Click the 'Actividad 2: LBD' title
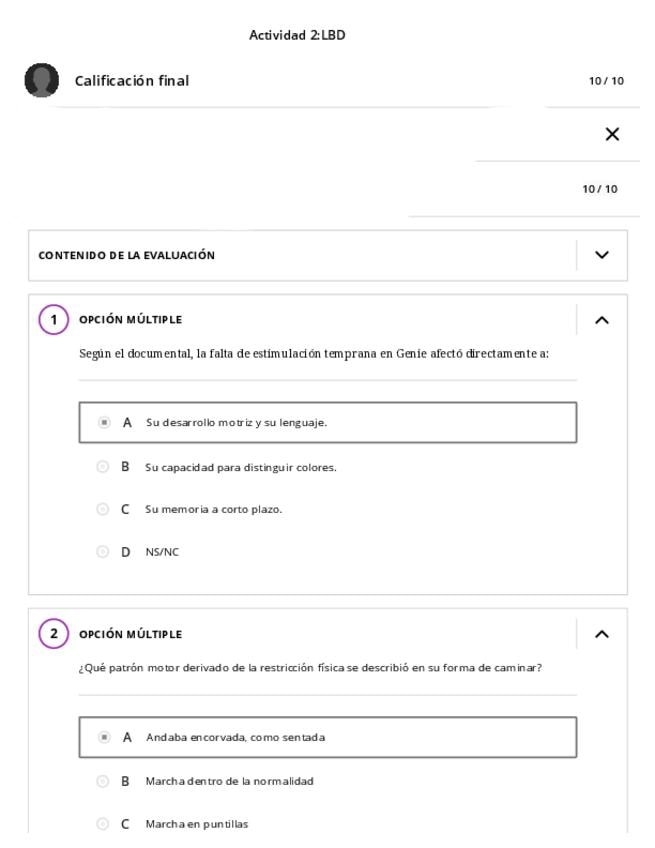 (297, 36)
